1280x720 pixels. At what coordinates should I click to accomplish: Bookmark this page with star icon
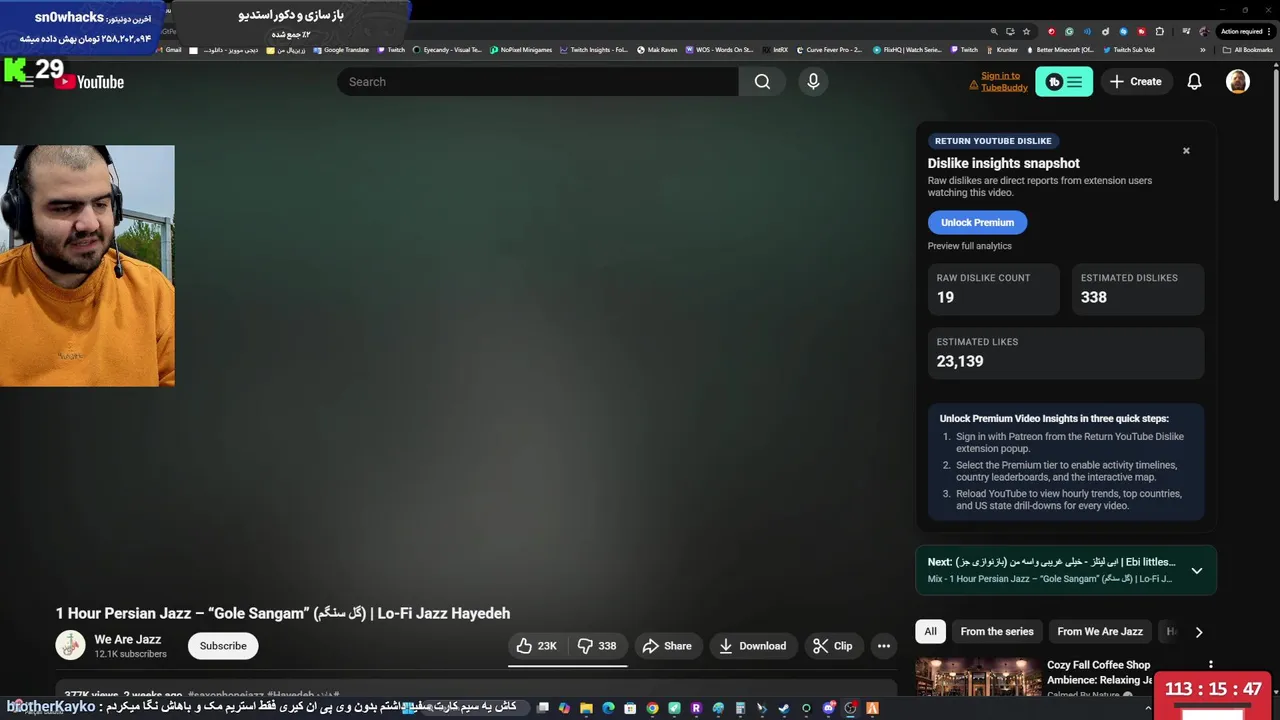[1026, 31]
